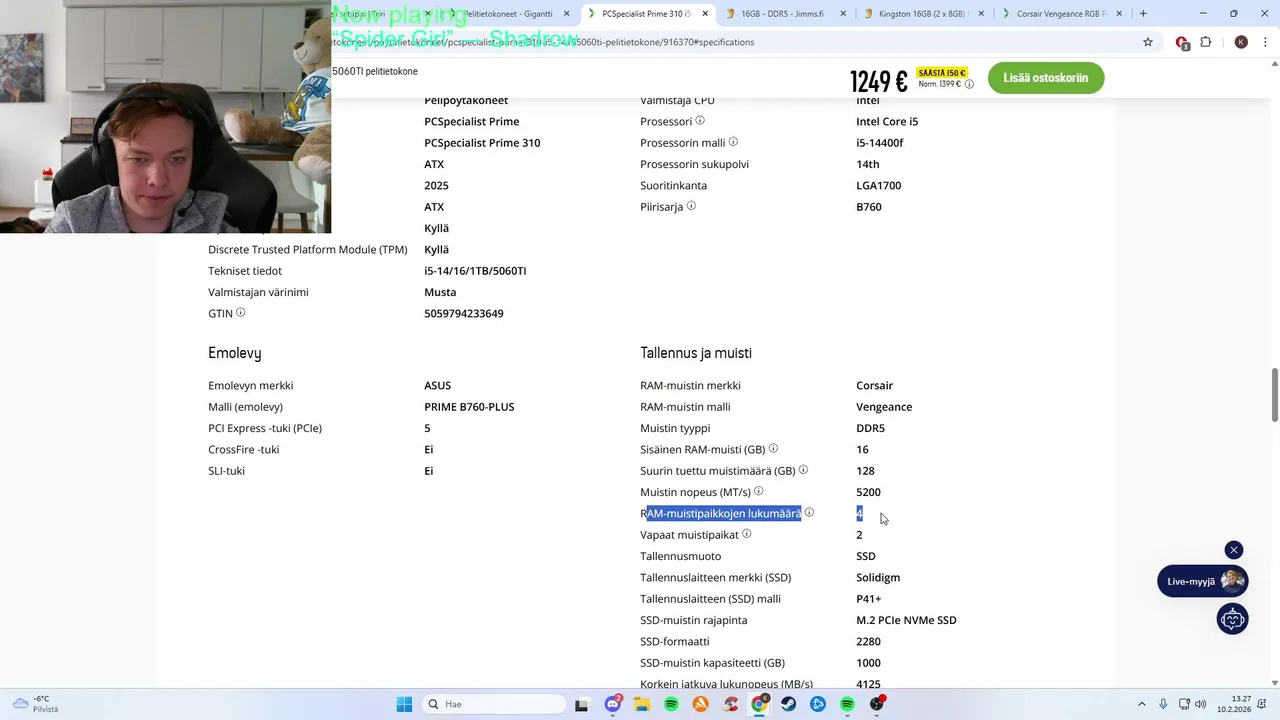1280x720 pixels.
Task: Open the browser Extensions puzzle menu
Action: pos(1205,42)
